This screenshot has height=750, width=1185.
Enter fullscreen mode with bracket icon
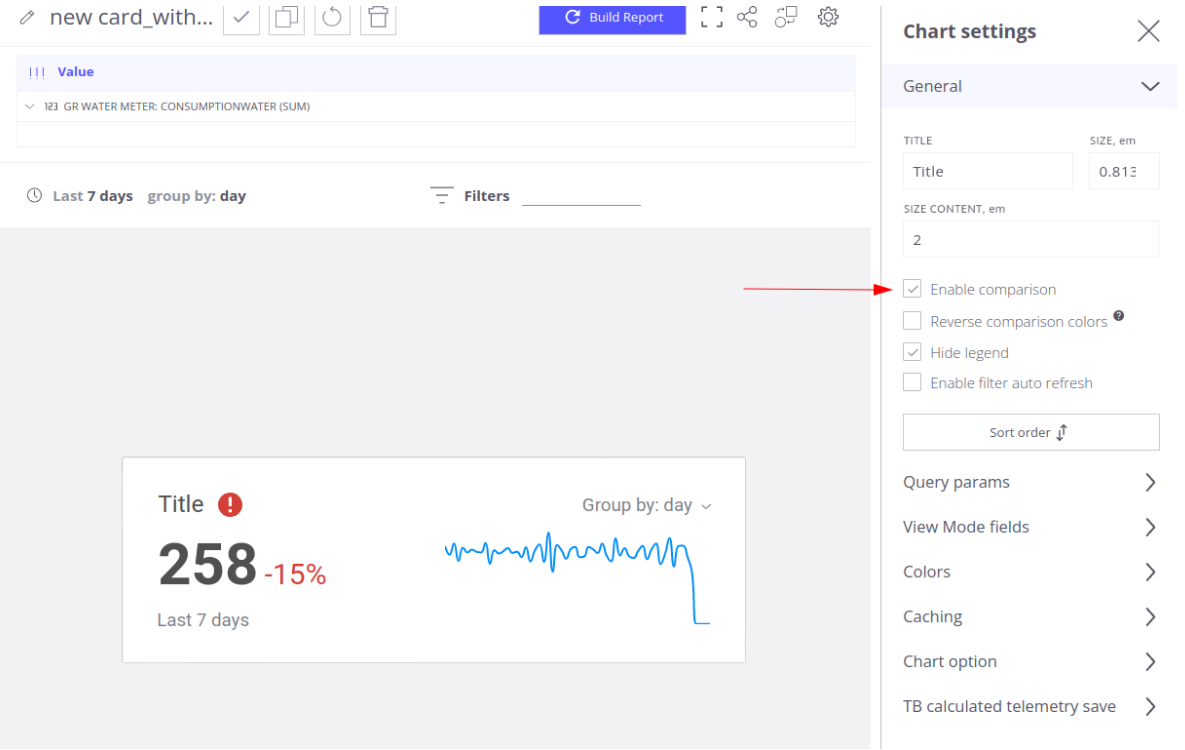pyautogui.click(x=711, y=17)
